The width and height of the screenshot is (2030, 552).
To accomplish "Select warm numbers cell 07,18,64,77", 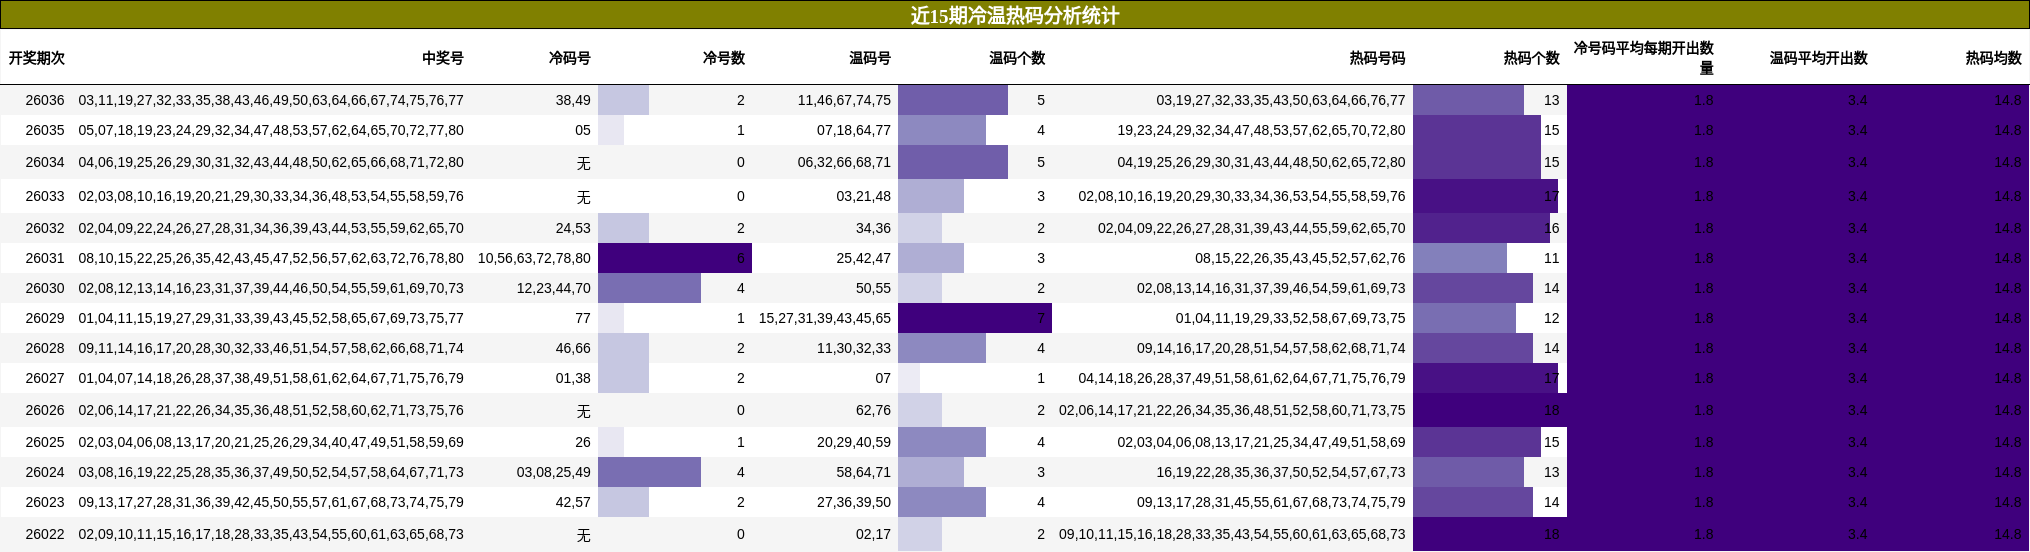I will [854, 130].
